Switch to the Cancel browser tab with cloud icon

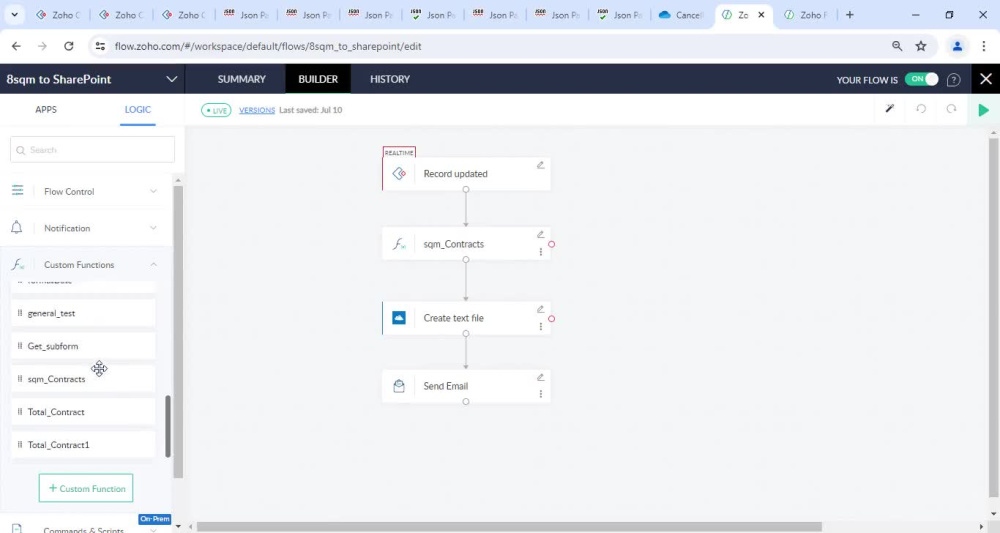(680, 15)
